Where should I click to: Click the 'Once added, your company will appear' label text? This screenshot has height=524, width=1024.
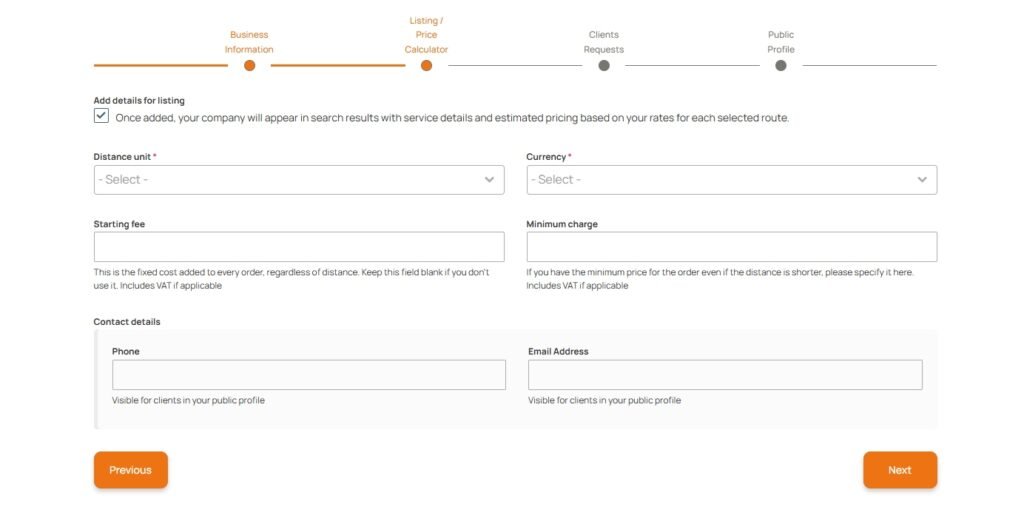[452, 118]
